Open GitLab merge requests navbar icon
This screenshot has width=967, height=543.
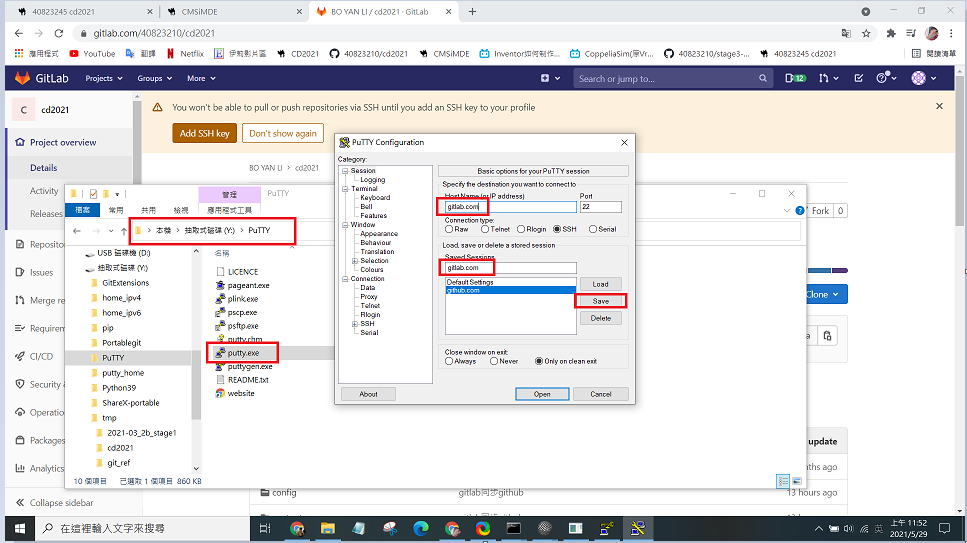tap(828, 78)
